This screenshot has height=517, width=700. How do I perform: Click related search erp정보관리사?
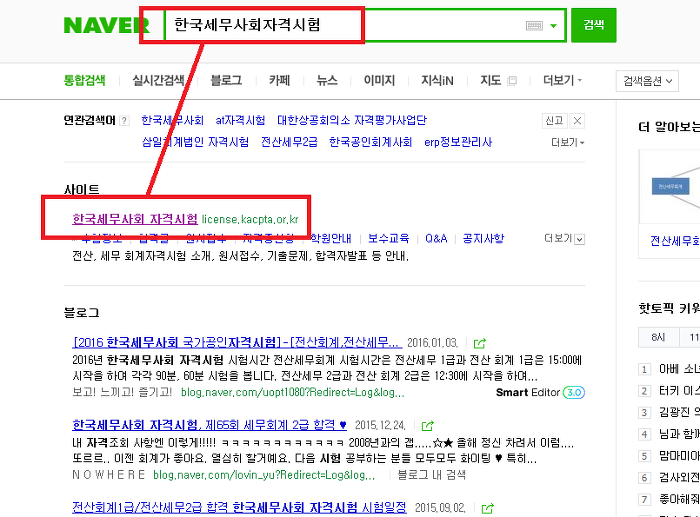[458, 142]
